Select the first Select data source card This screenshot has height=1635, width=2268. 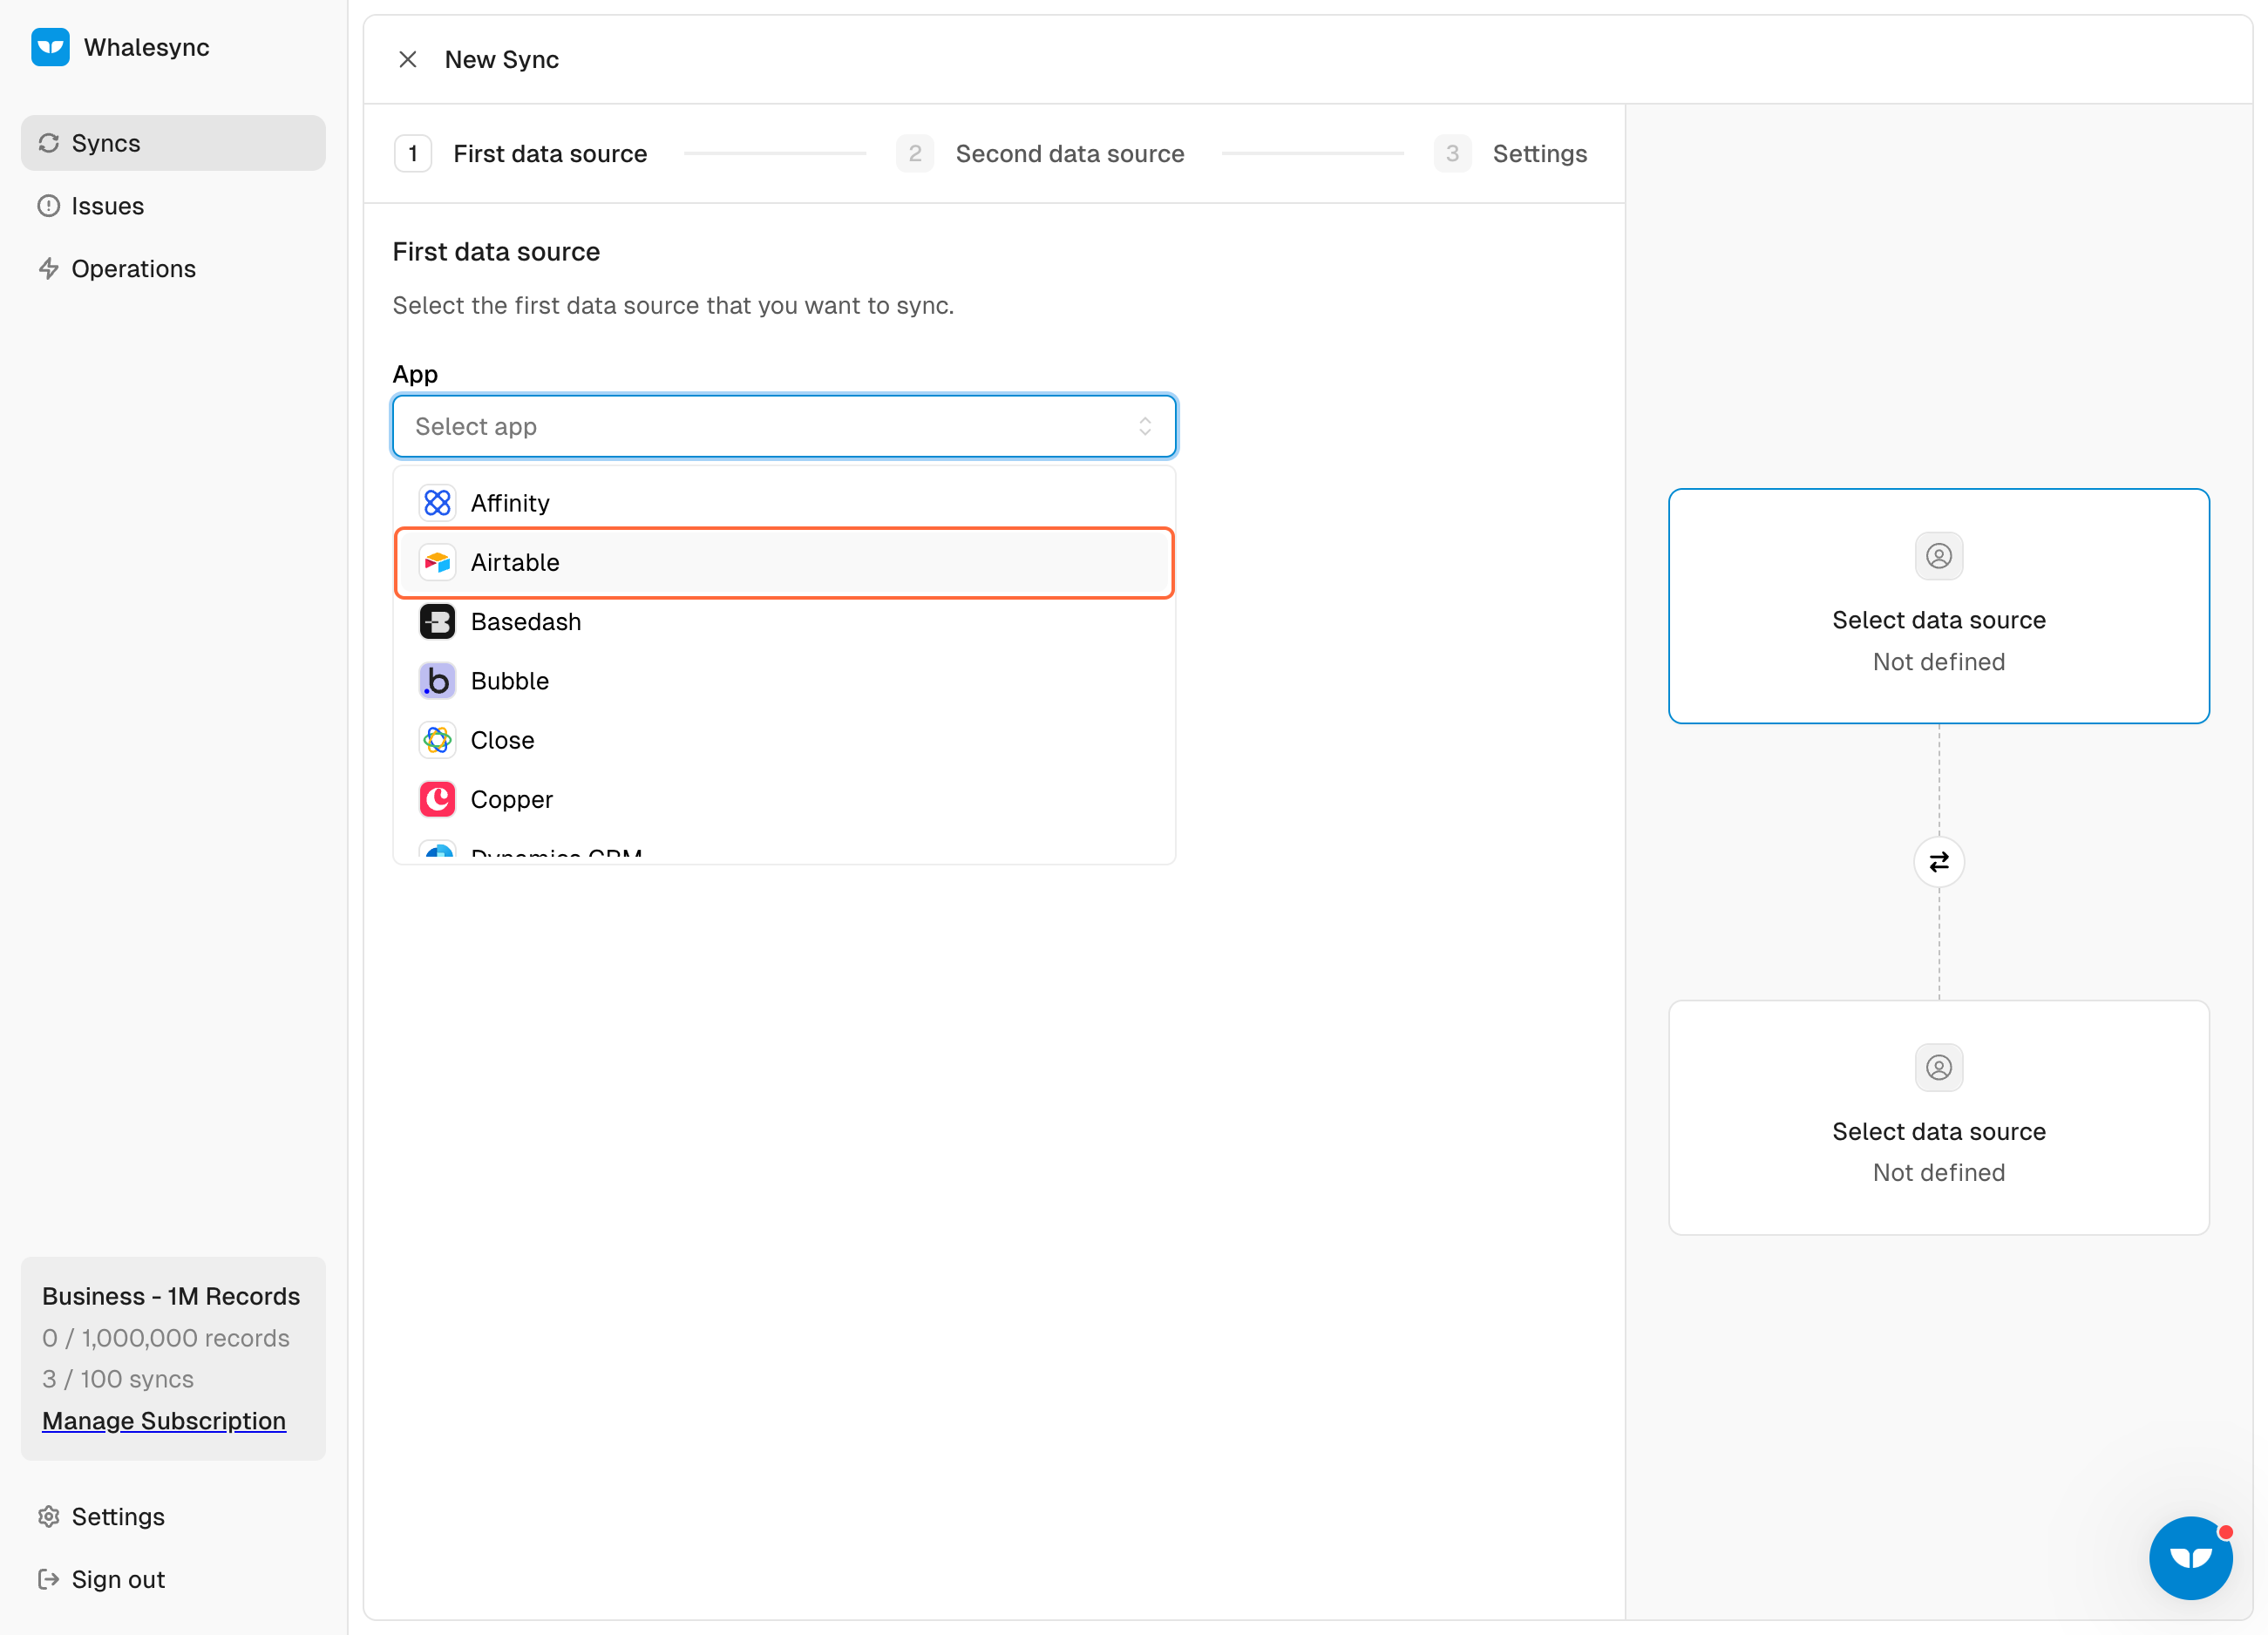pos(1938,606)
